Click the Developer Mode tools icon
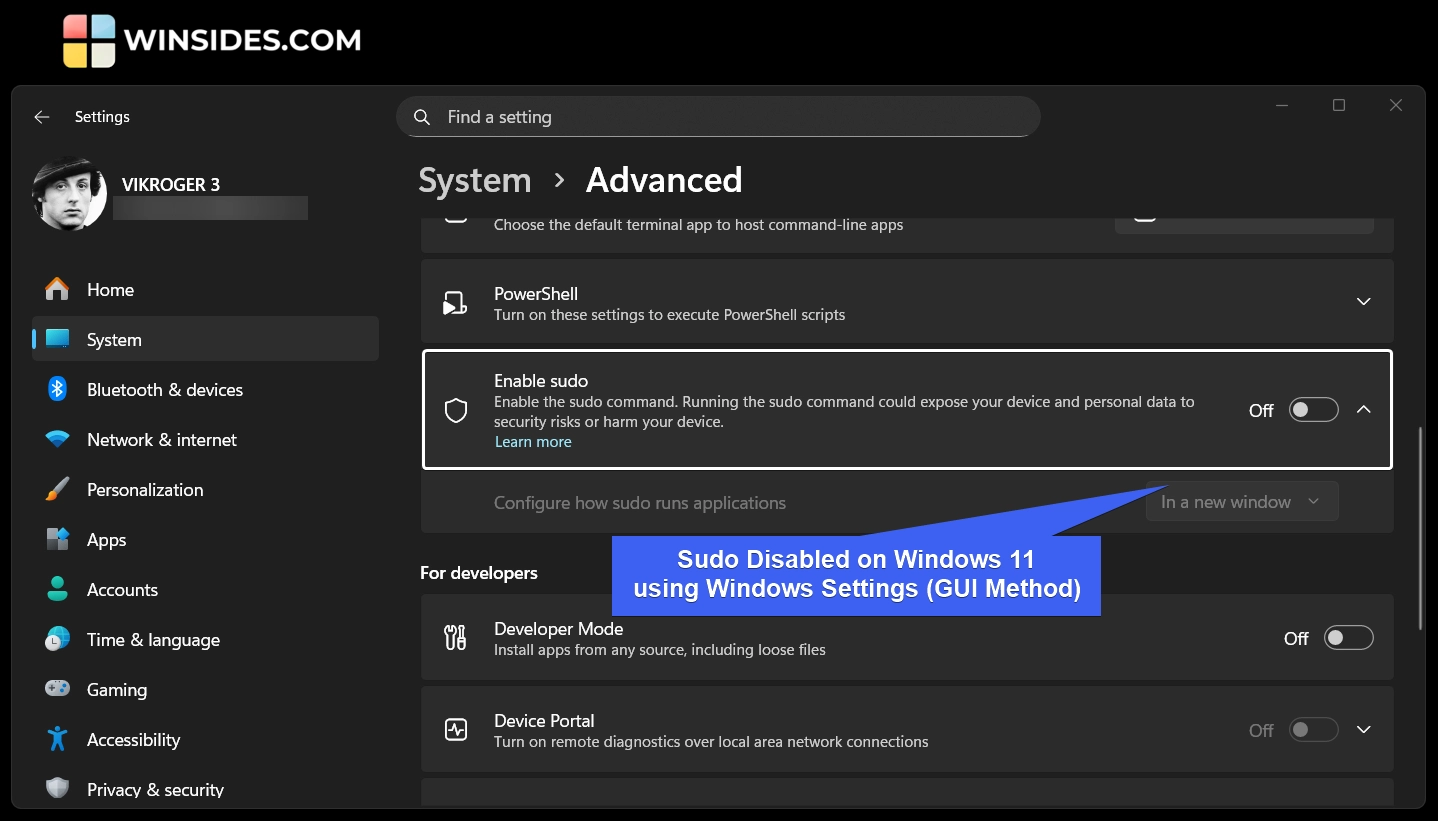 point(455,638)
